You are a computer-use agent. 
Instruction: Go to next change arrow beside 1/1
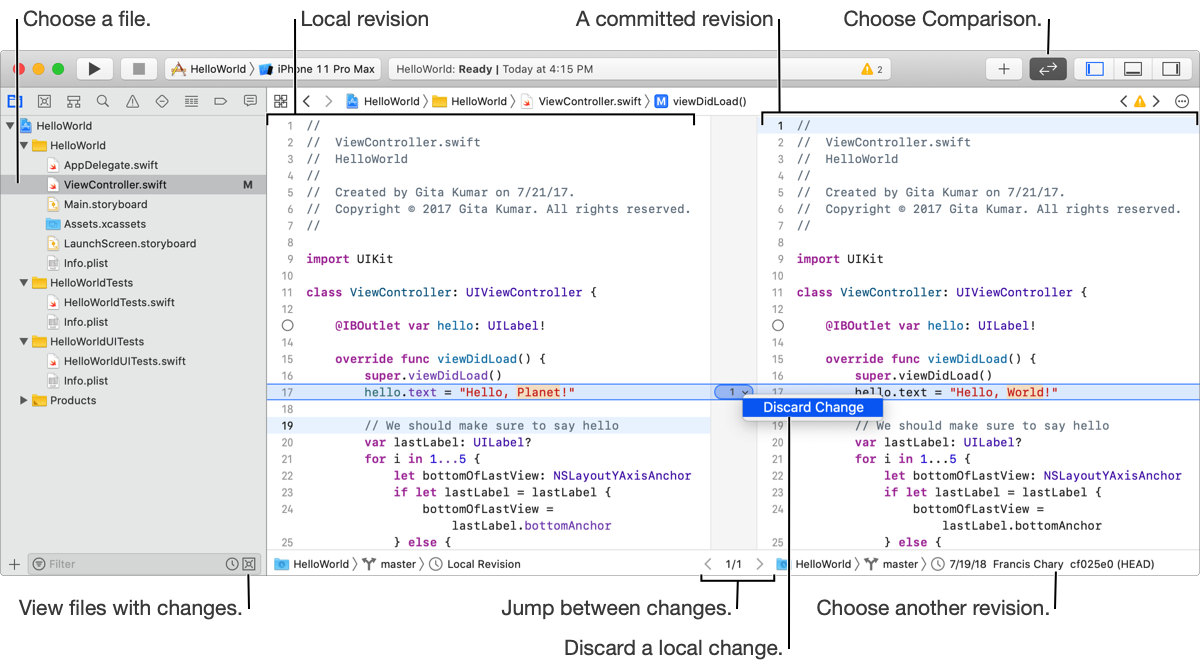click(759, 564)
